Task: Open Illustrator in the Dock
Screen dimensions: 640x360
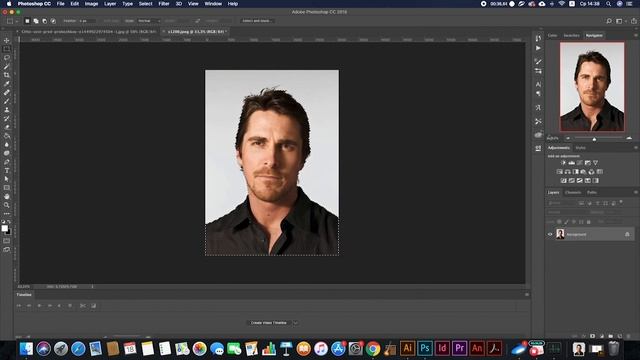Action: click(x=407, y=349)
